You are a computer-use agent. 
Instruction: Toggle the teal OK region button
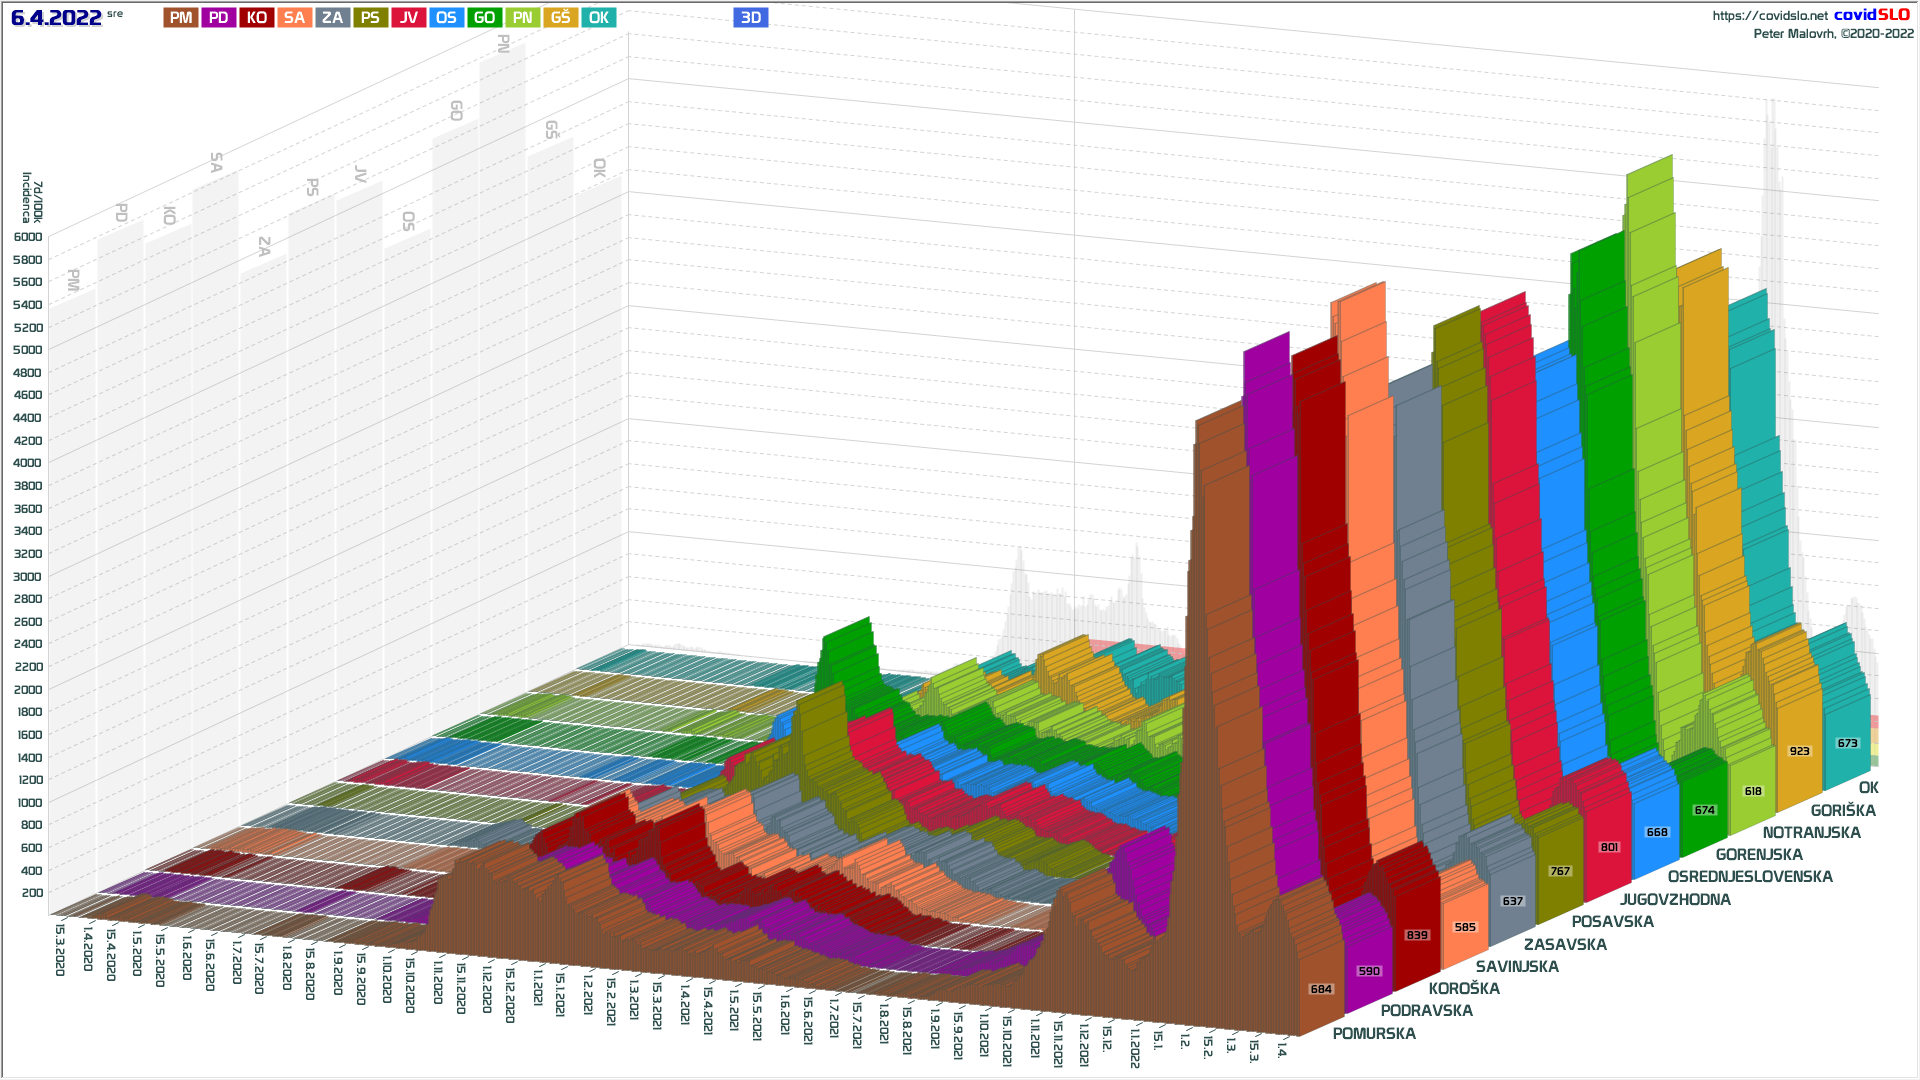pos(599,18)
